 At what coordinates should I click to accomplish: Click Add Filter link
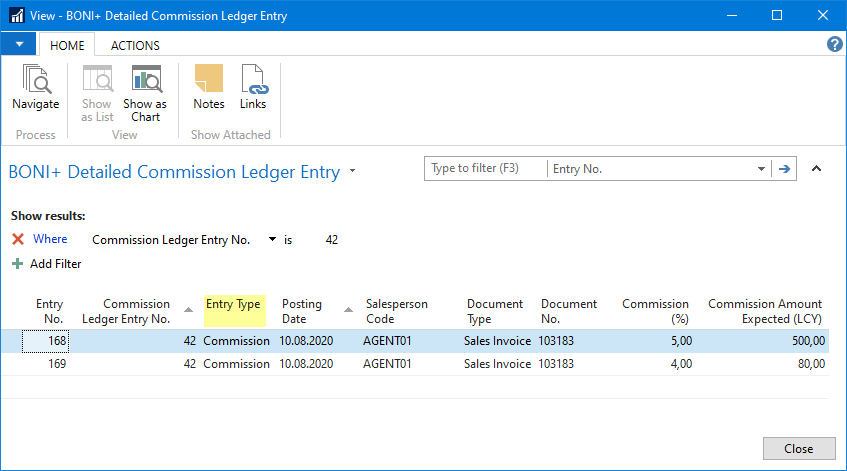tap(55, 264)
